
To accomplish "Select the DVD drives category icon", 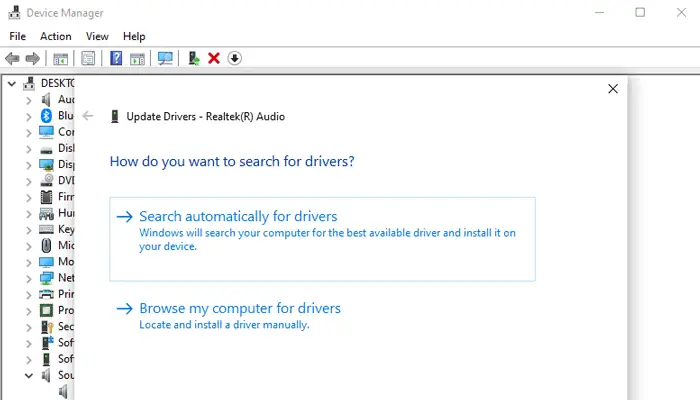I will coord(46,180).
